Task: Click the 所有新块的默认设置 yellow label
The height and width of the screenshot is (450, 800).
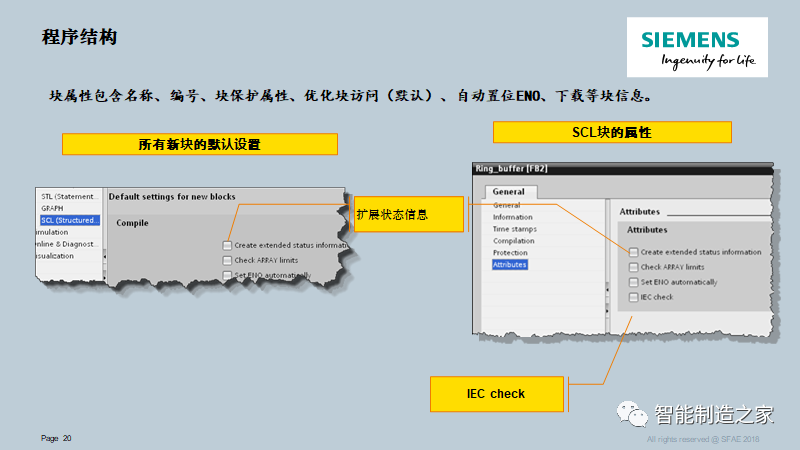Action: coord(199,144)
